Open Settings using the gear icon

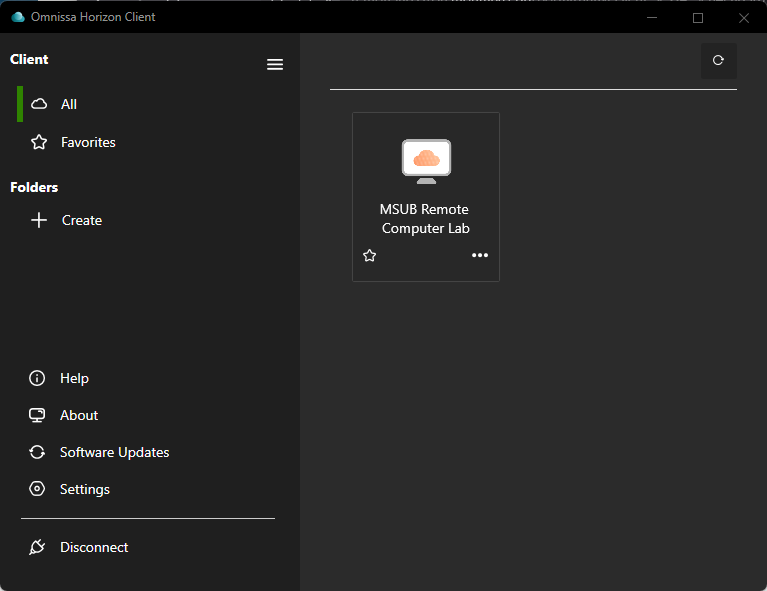tap(38, 489)
